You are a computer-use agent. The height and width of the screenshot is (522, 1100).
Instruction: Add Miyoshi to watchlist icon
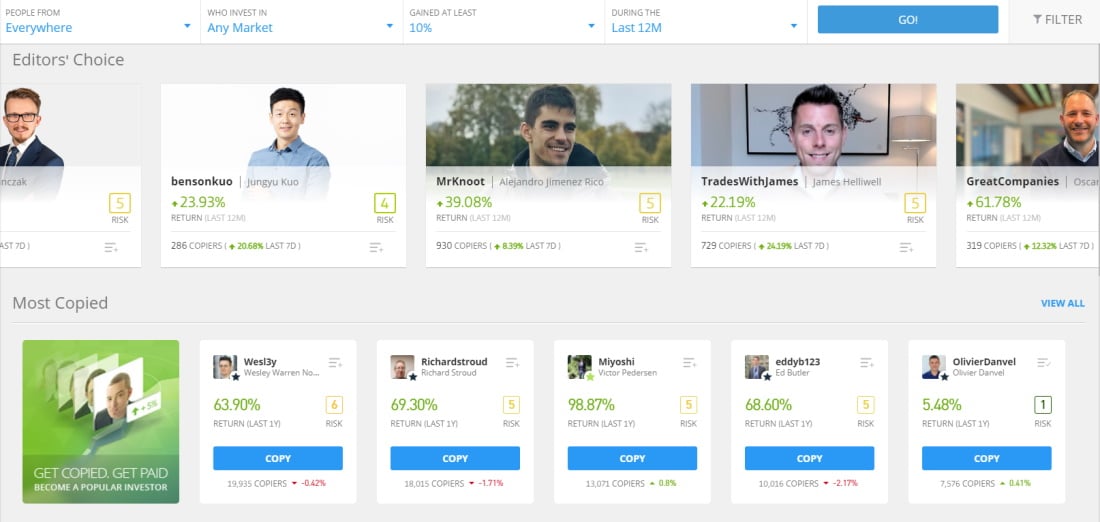690,363
